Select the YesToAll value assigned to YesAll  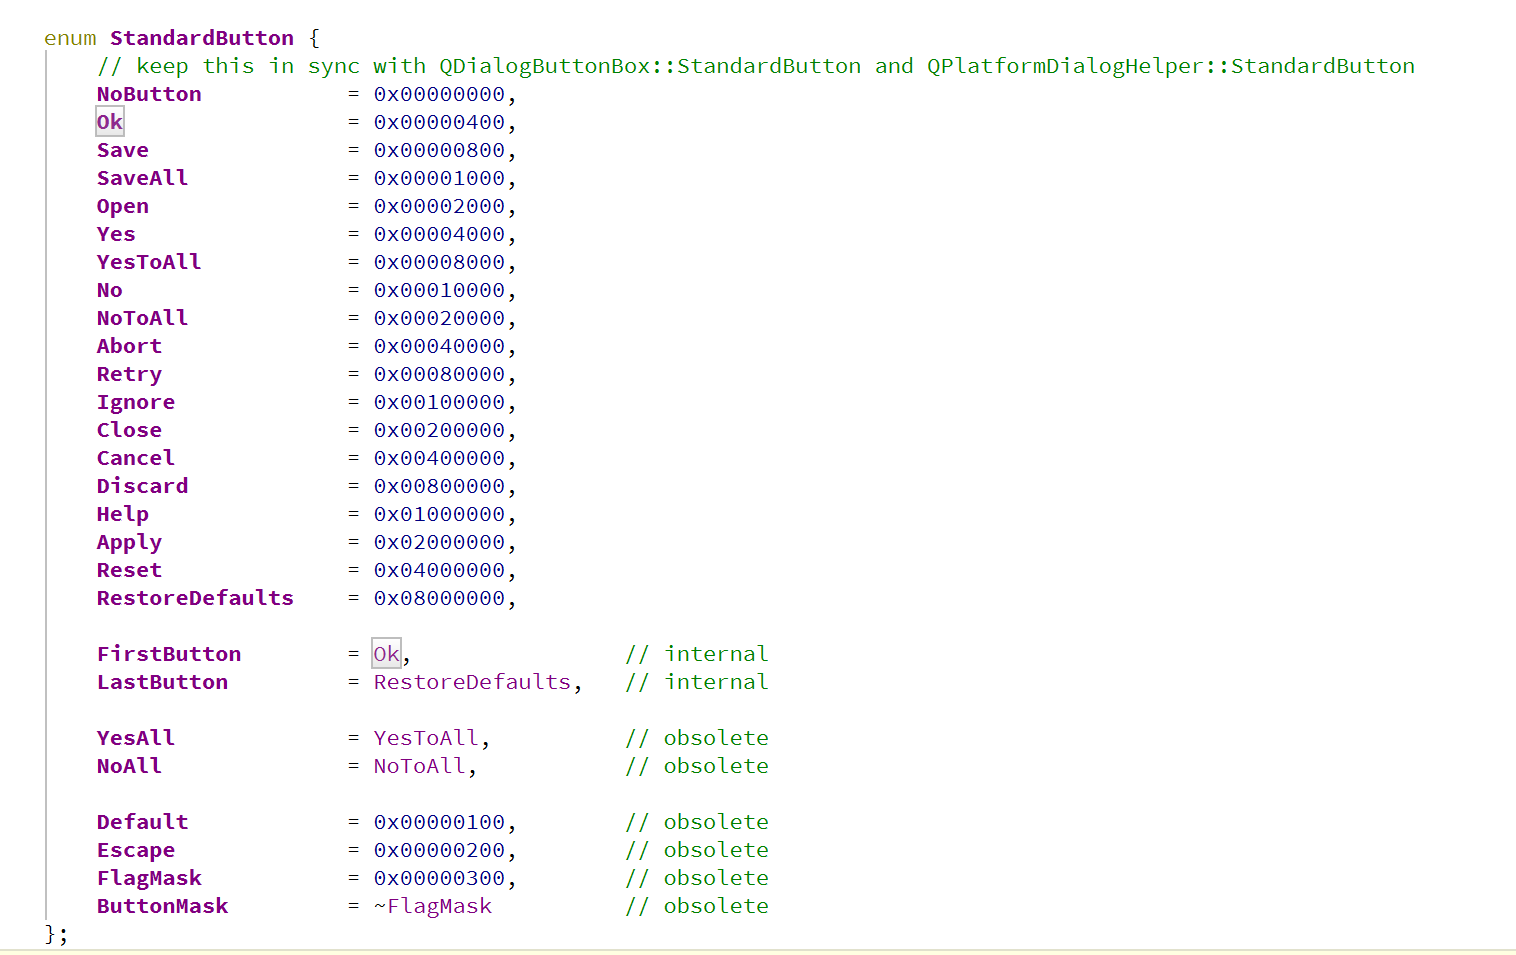426,738
